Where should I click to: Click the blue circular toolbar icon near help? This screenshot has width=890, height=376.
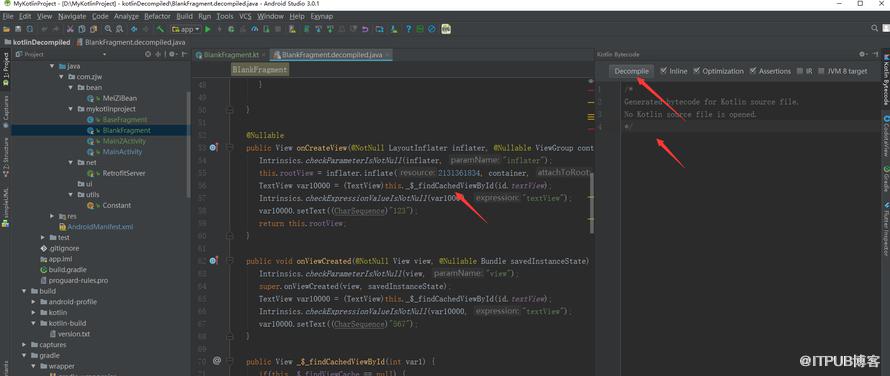[x=432, y=29]
